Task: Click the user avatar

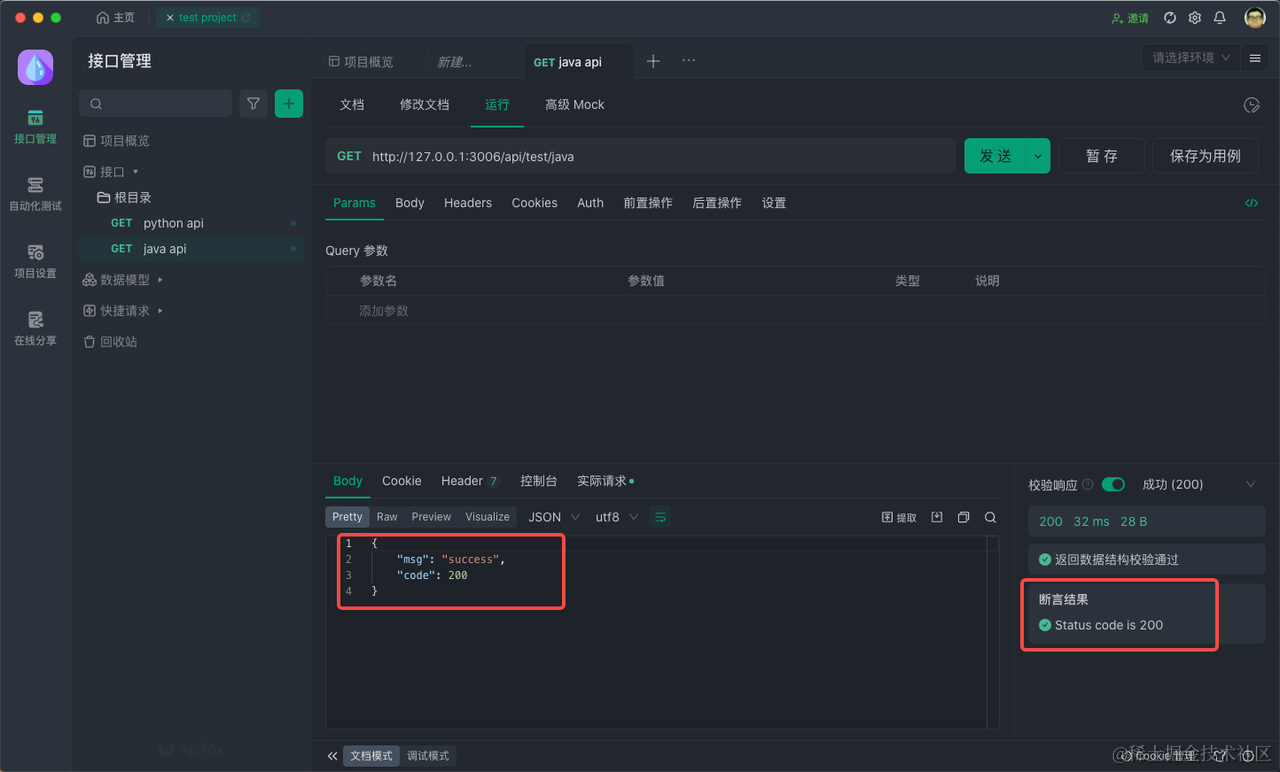Action: (1255, 18)
